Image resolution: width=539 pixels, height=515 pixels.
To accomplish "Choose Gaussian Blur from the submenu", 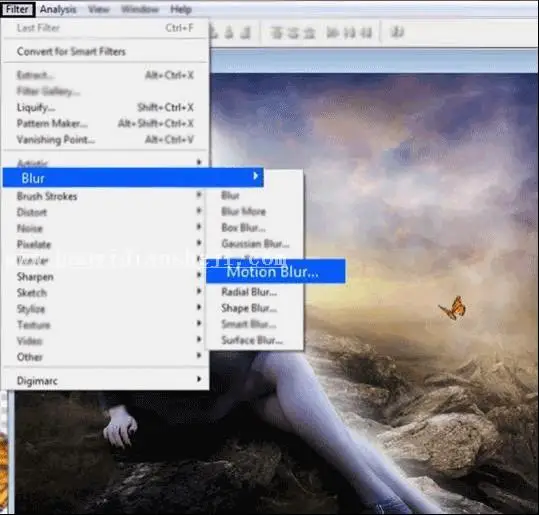I will pos(255,244).
